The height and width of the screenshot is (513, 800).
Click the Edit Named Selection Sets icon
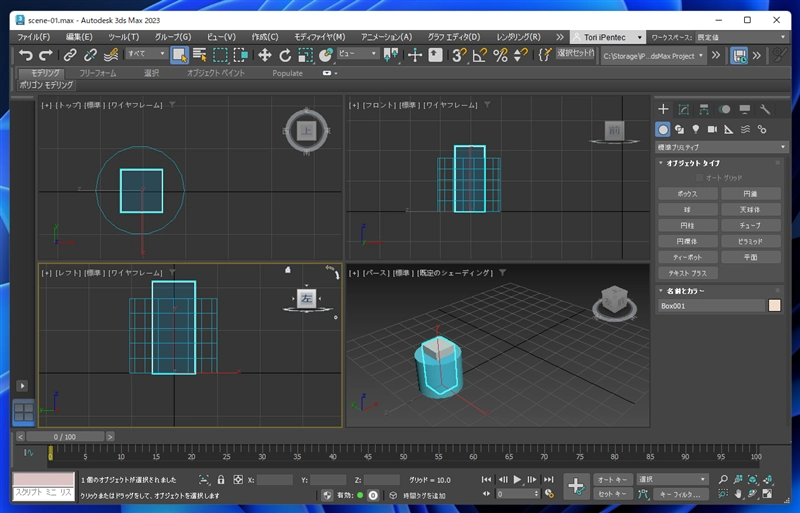click(544, 55)
